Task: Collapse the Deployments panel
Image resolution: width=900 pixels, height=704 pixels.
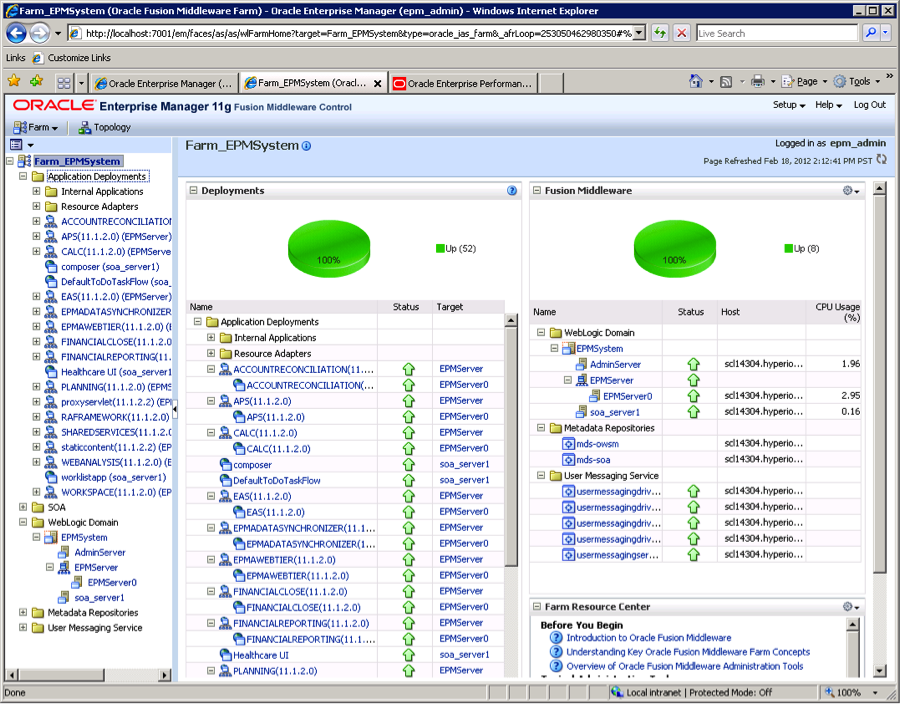Action: (x=193, y=190)
